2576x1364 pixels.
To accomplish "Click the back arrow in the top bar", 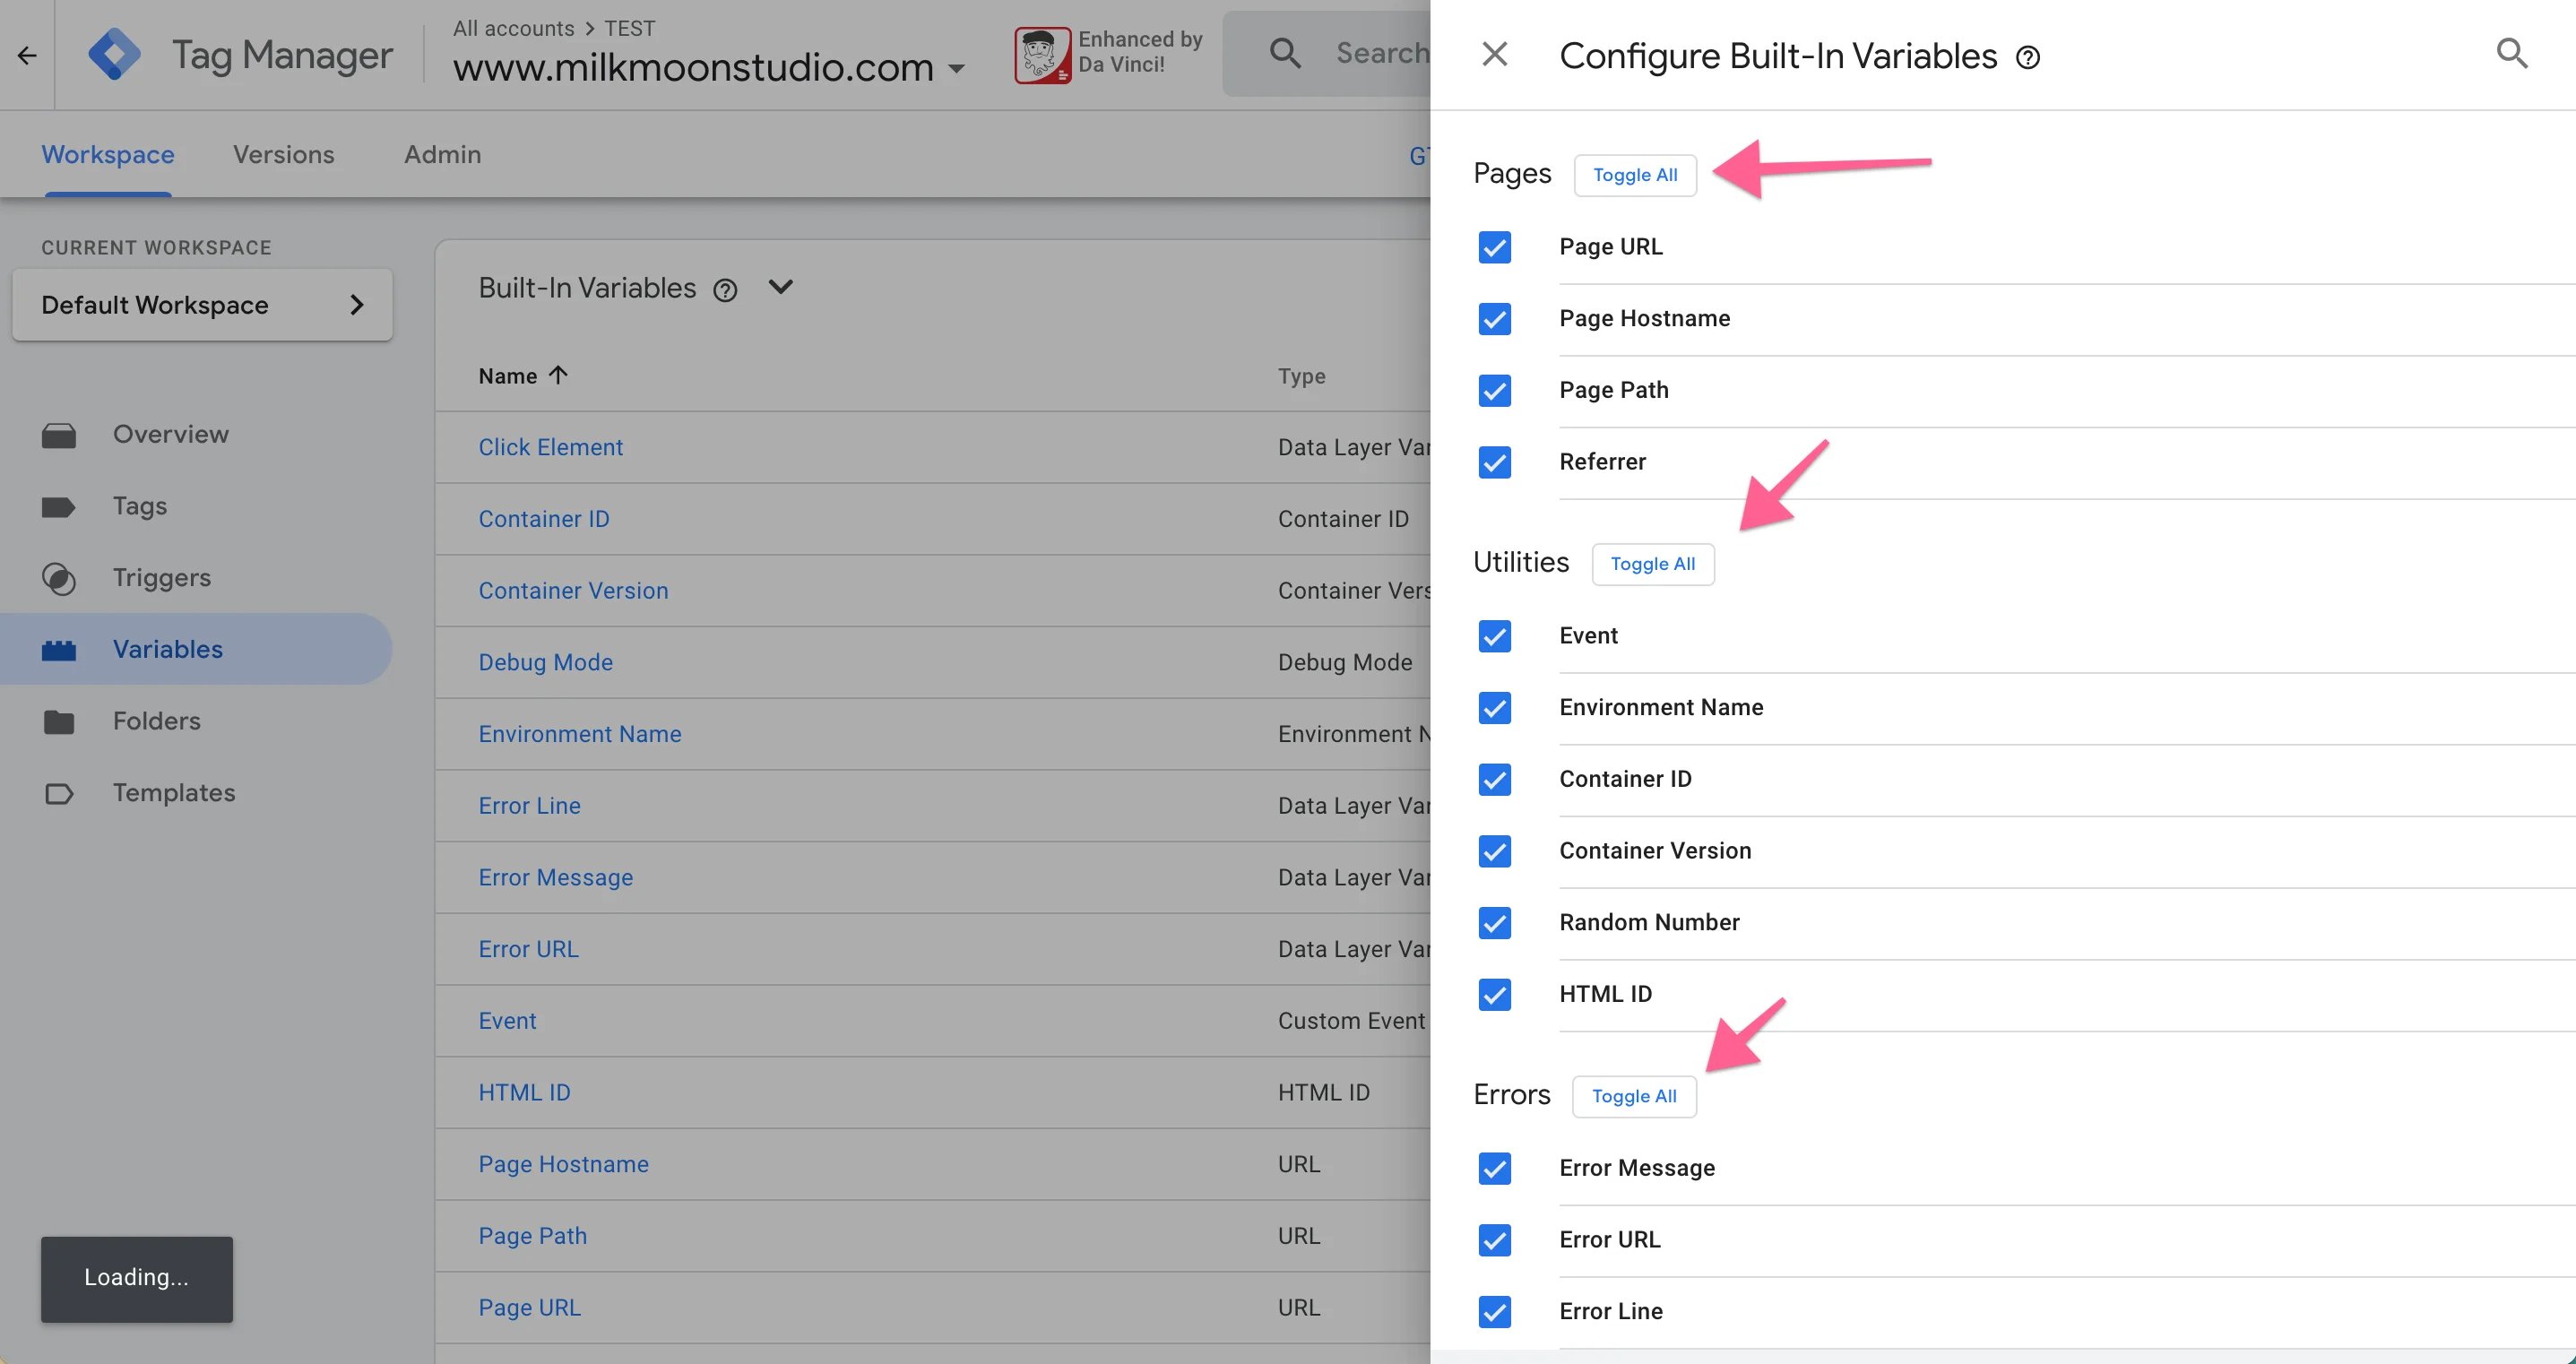I will point(25,55).
